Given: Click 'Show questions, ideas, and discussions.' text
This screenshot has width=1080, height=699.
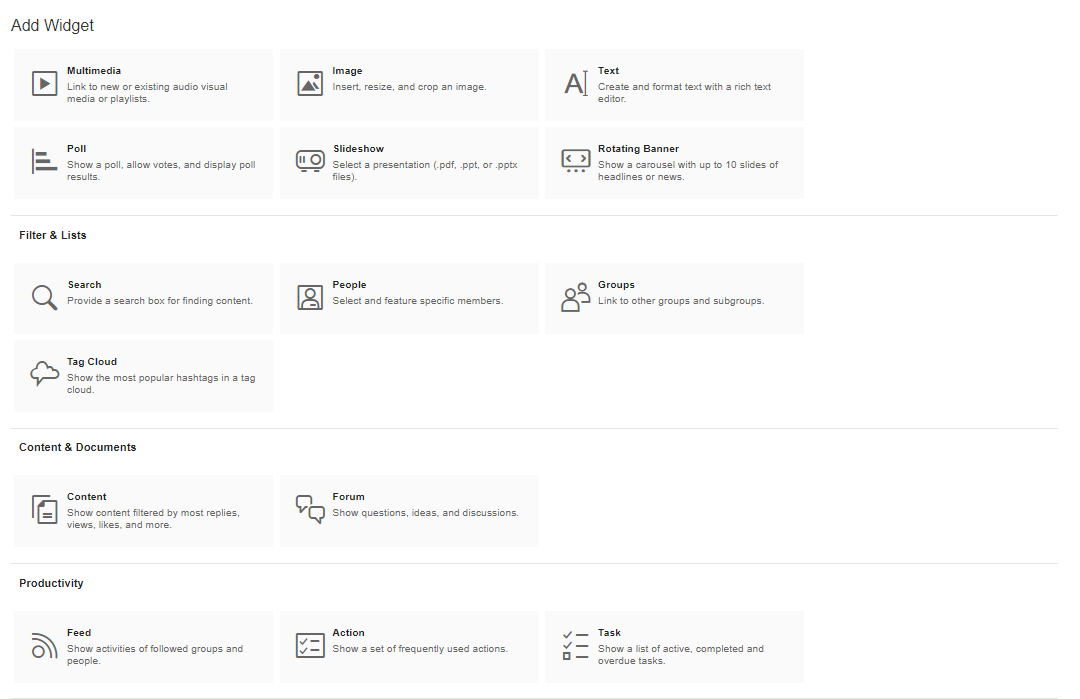Looking at the screenshot, I should 425,514.
